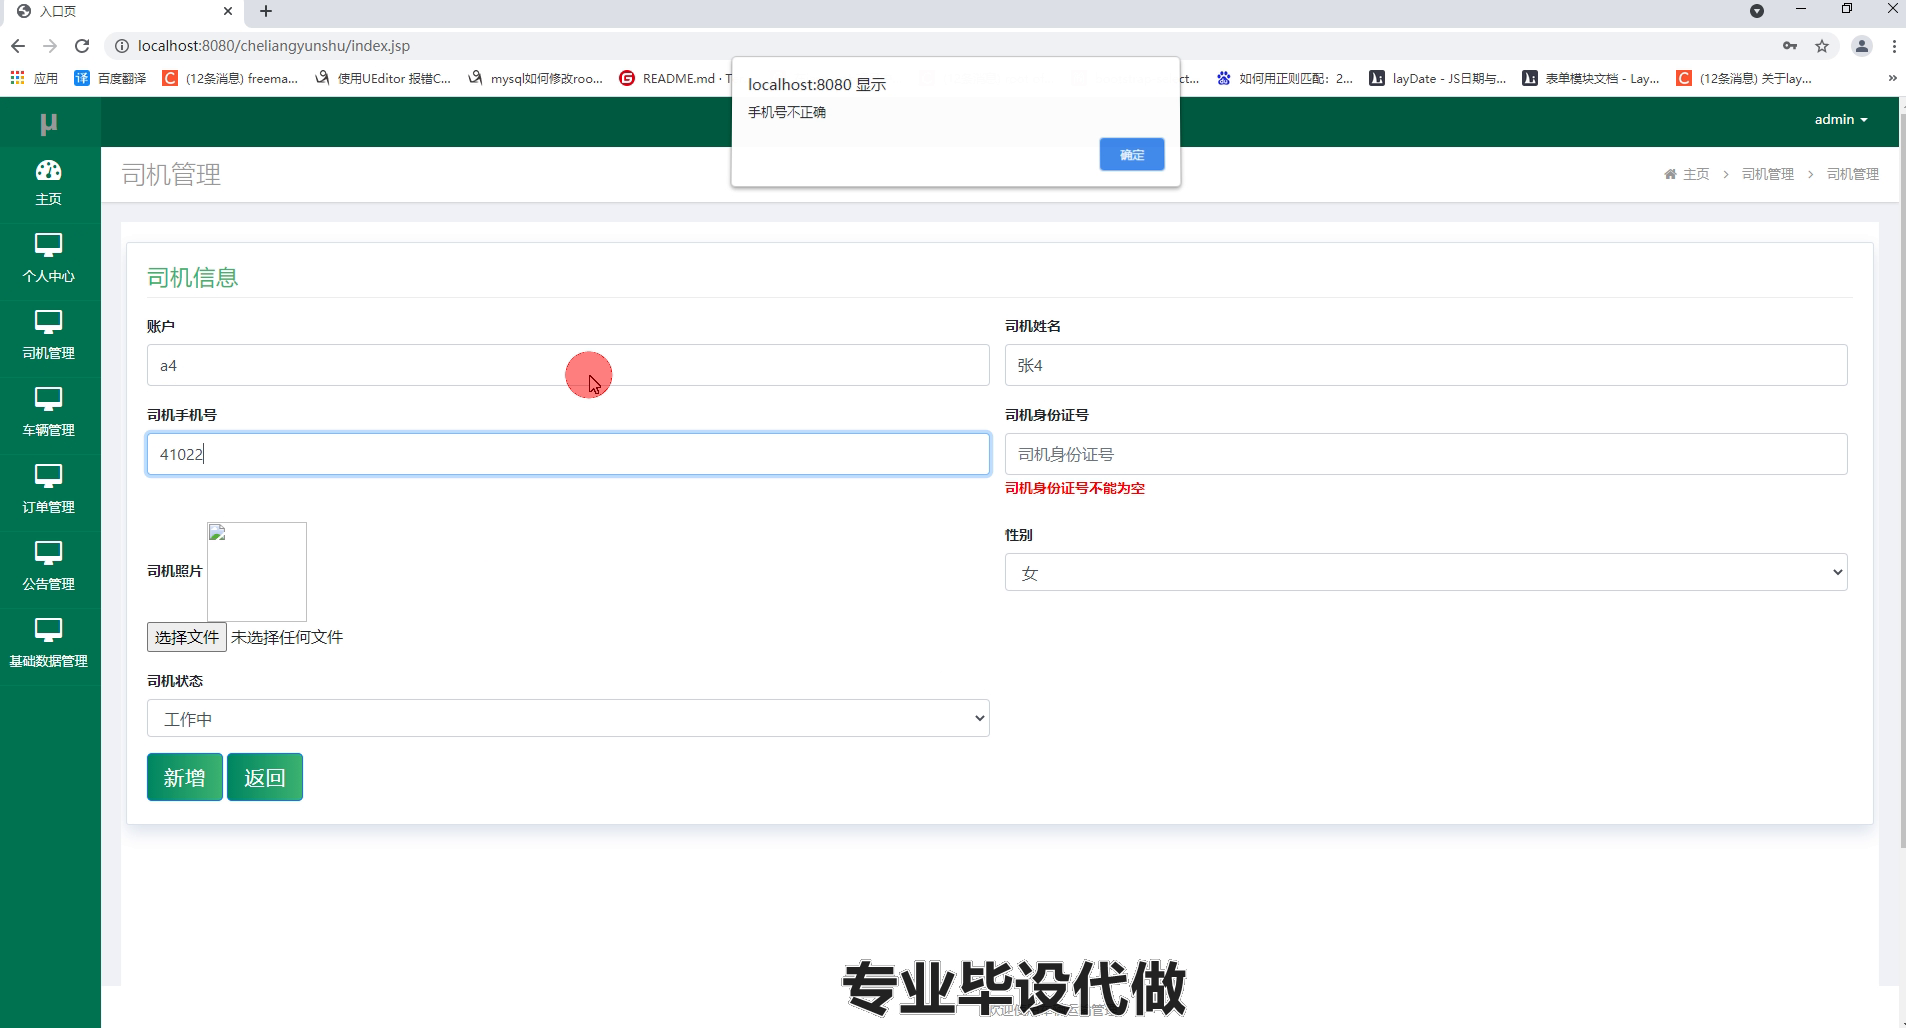The width and height of the screenshot is (1906, 1028).
Task: Open the browser profile avatar icon
Action: pyautogui.click(x=1861, y=46)
